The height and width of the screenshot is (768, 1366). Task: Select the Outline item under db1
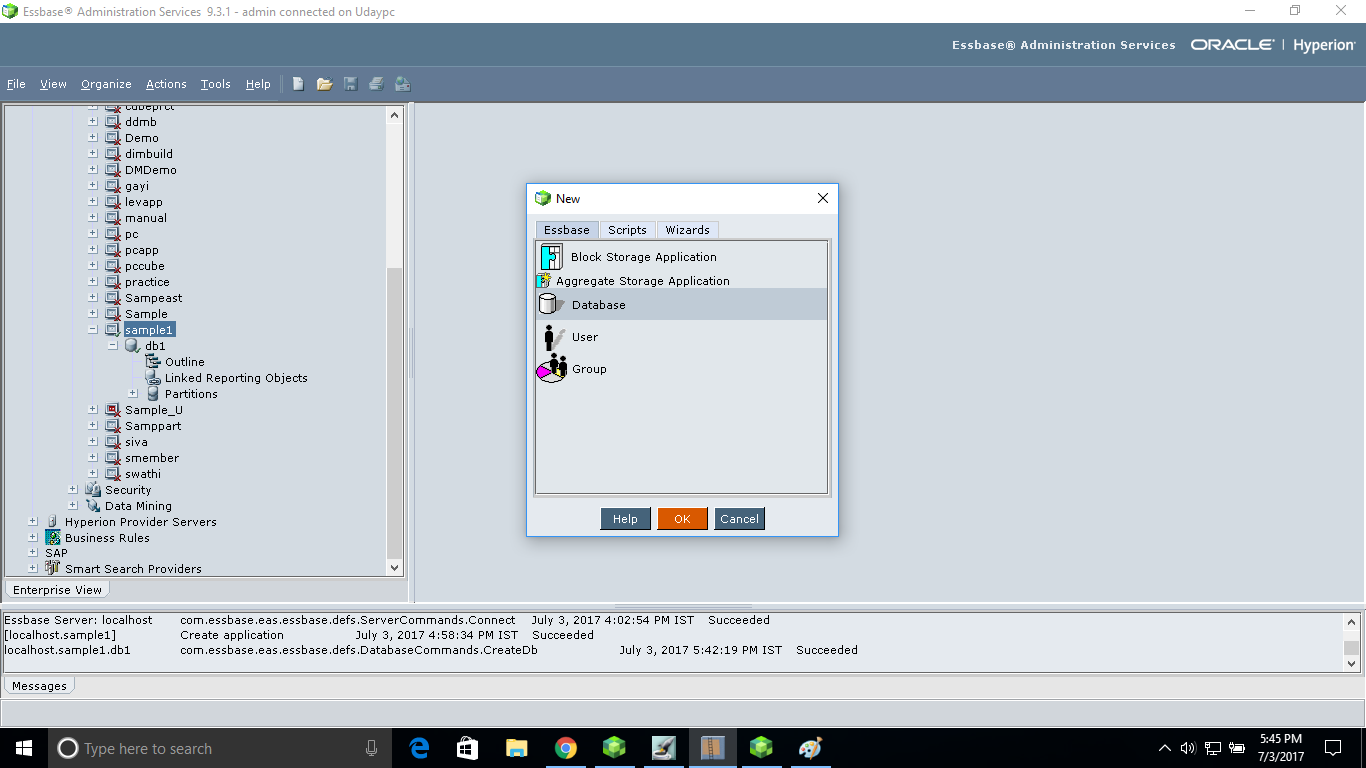click(x=185, y=361)
